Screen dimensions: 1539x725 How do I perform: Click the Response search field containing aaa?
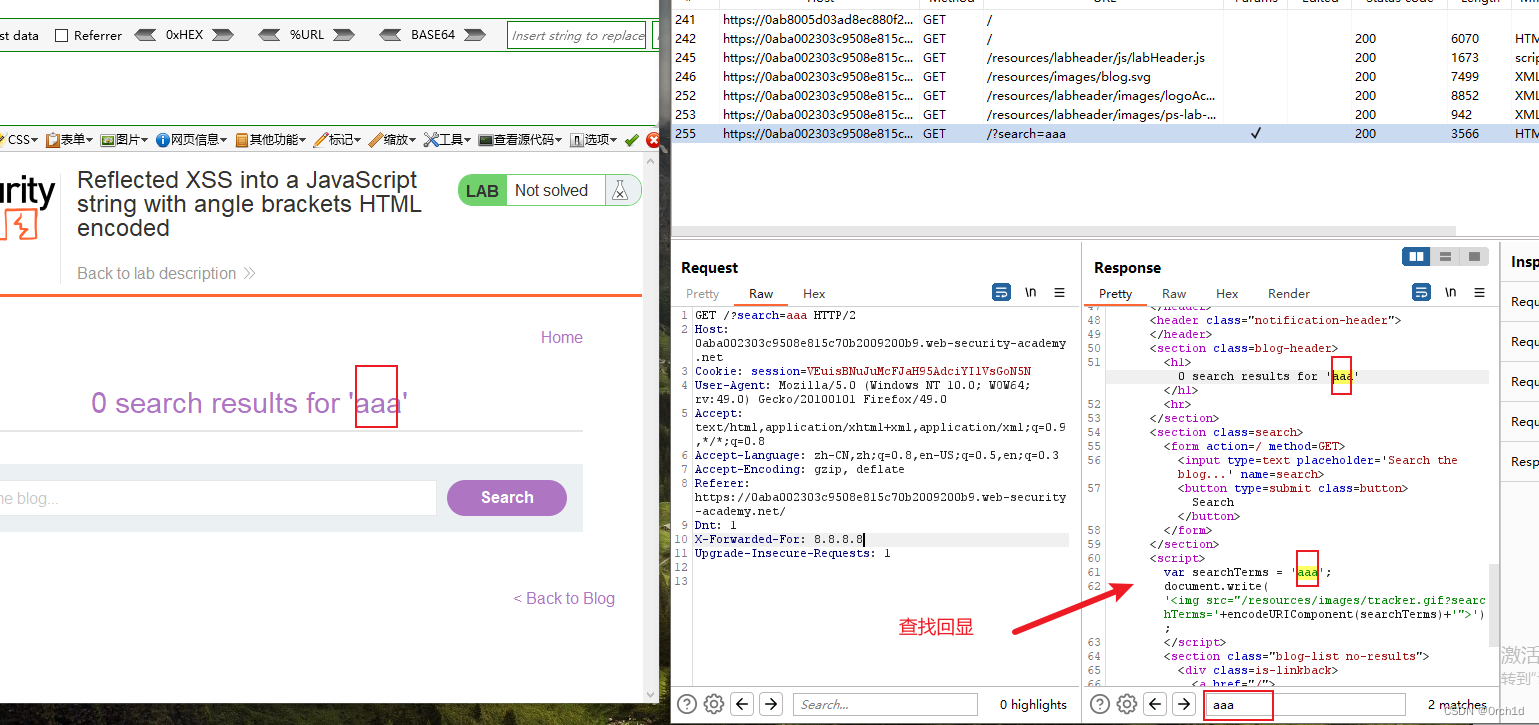[x=1304, y=704]
